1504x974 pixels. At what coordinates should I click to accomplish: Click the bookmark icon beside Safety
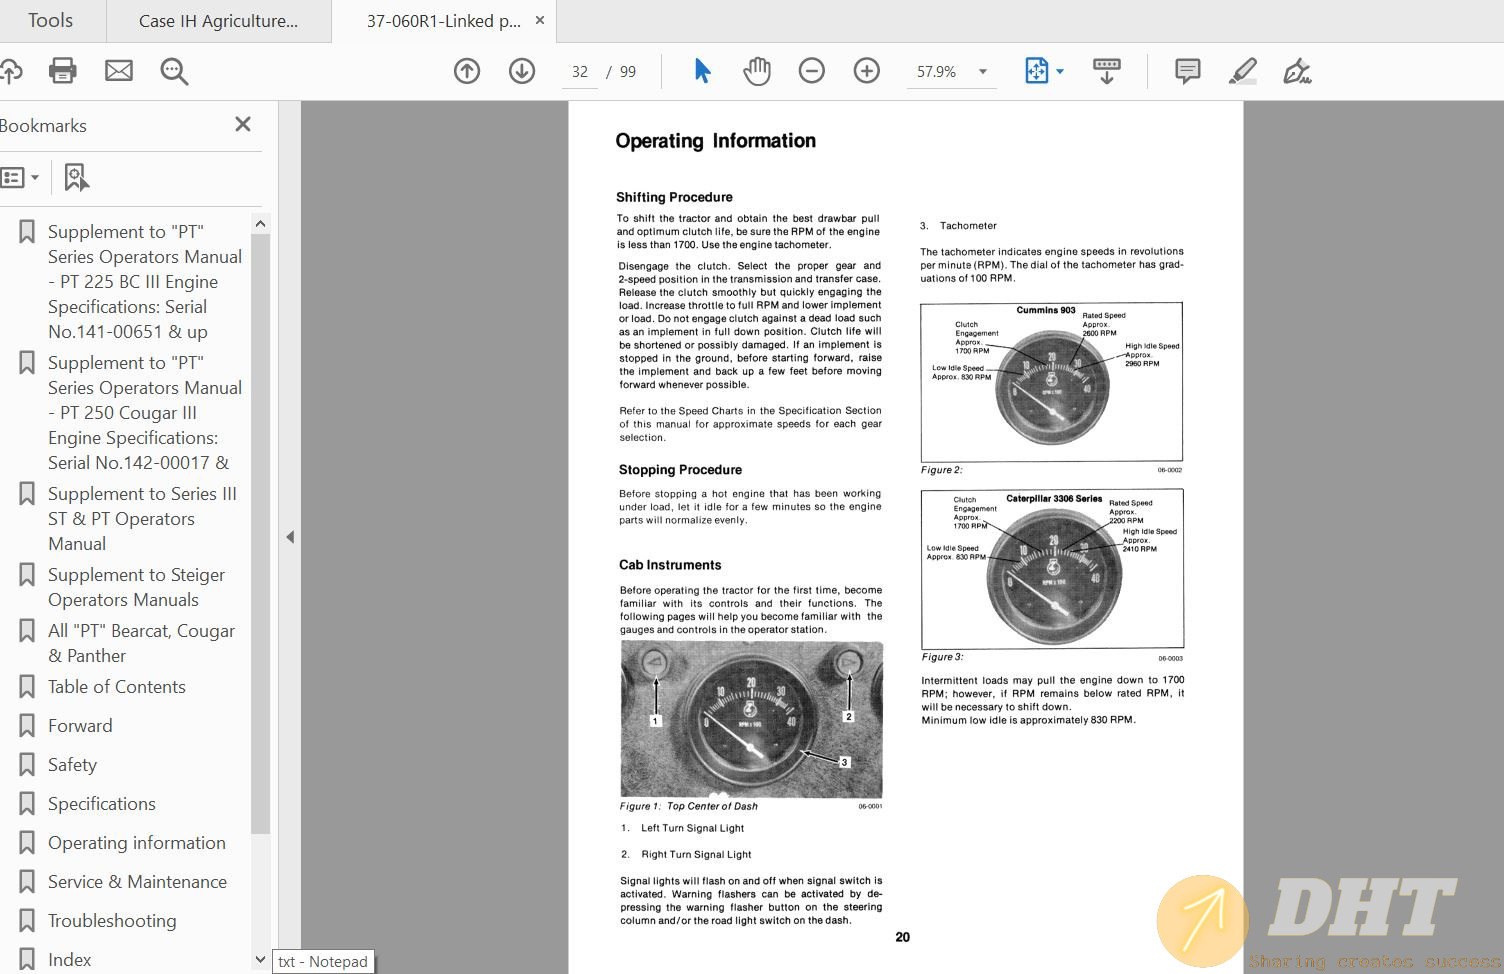click(x=28, y=765)
